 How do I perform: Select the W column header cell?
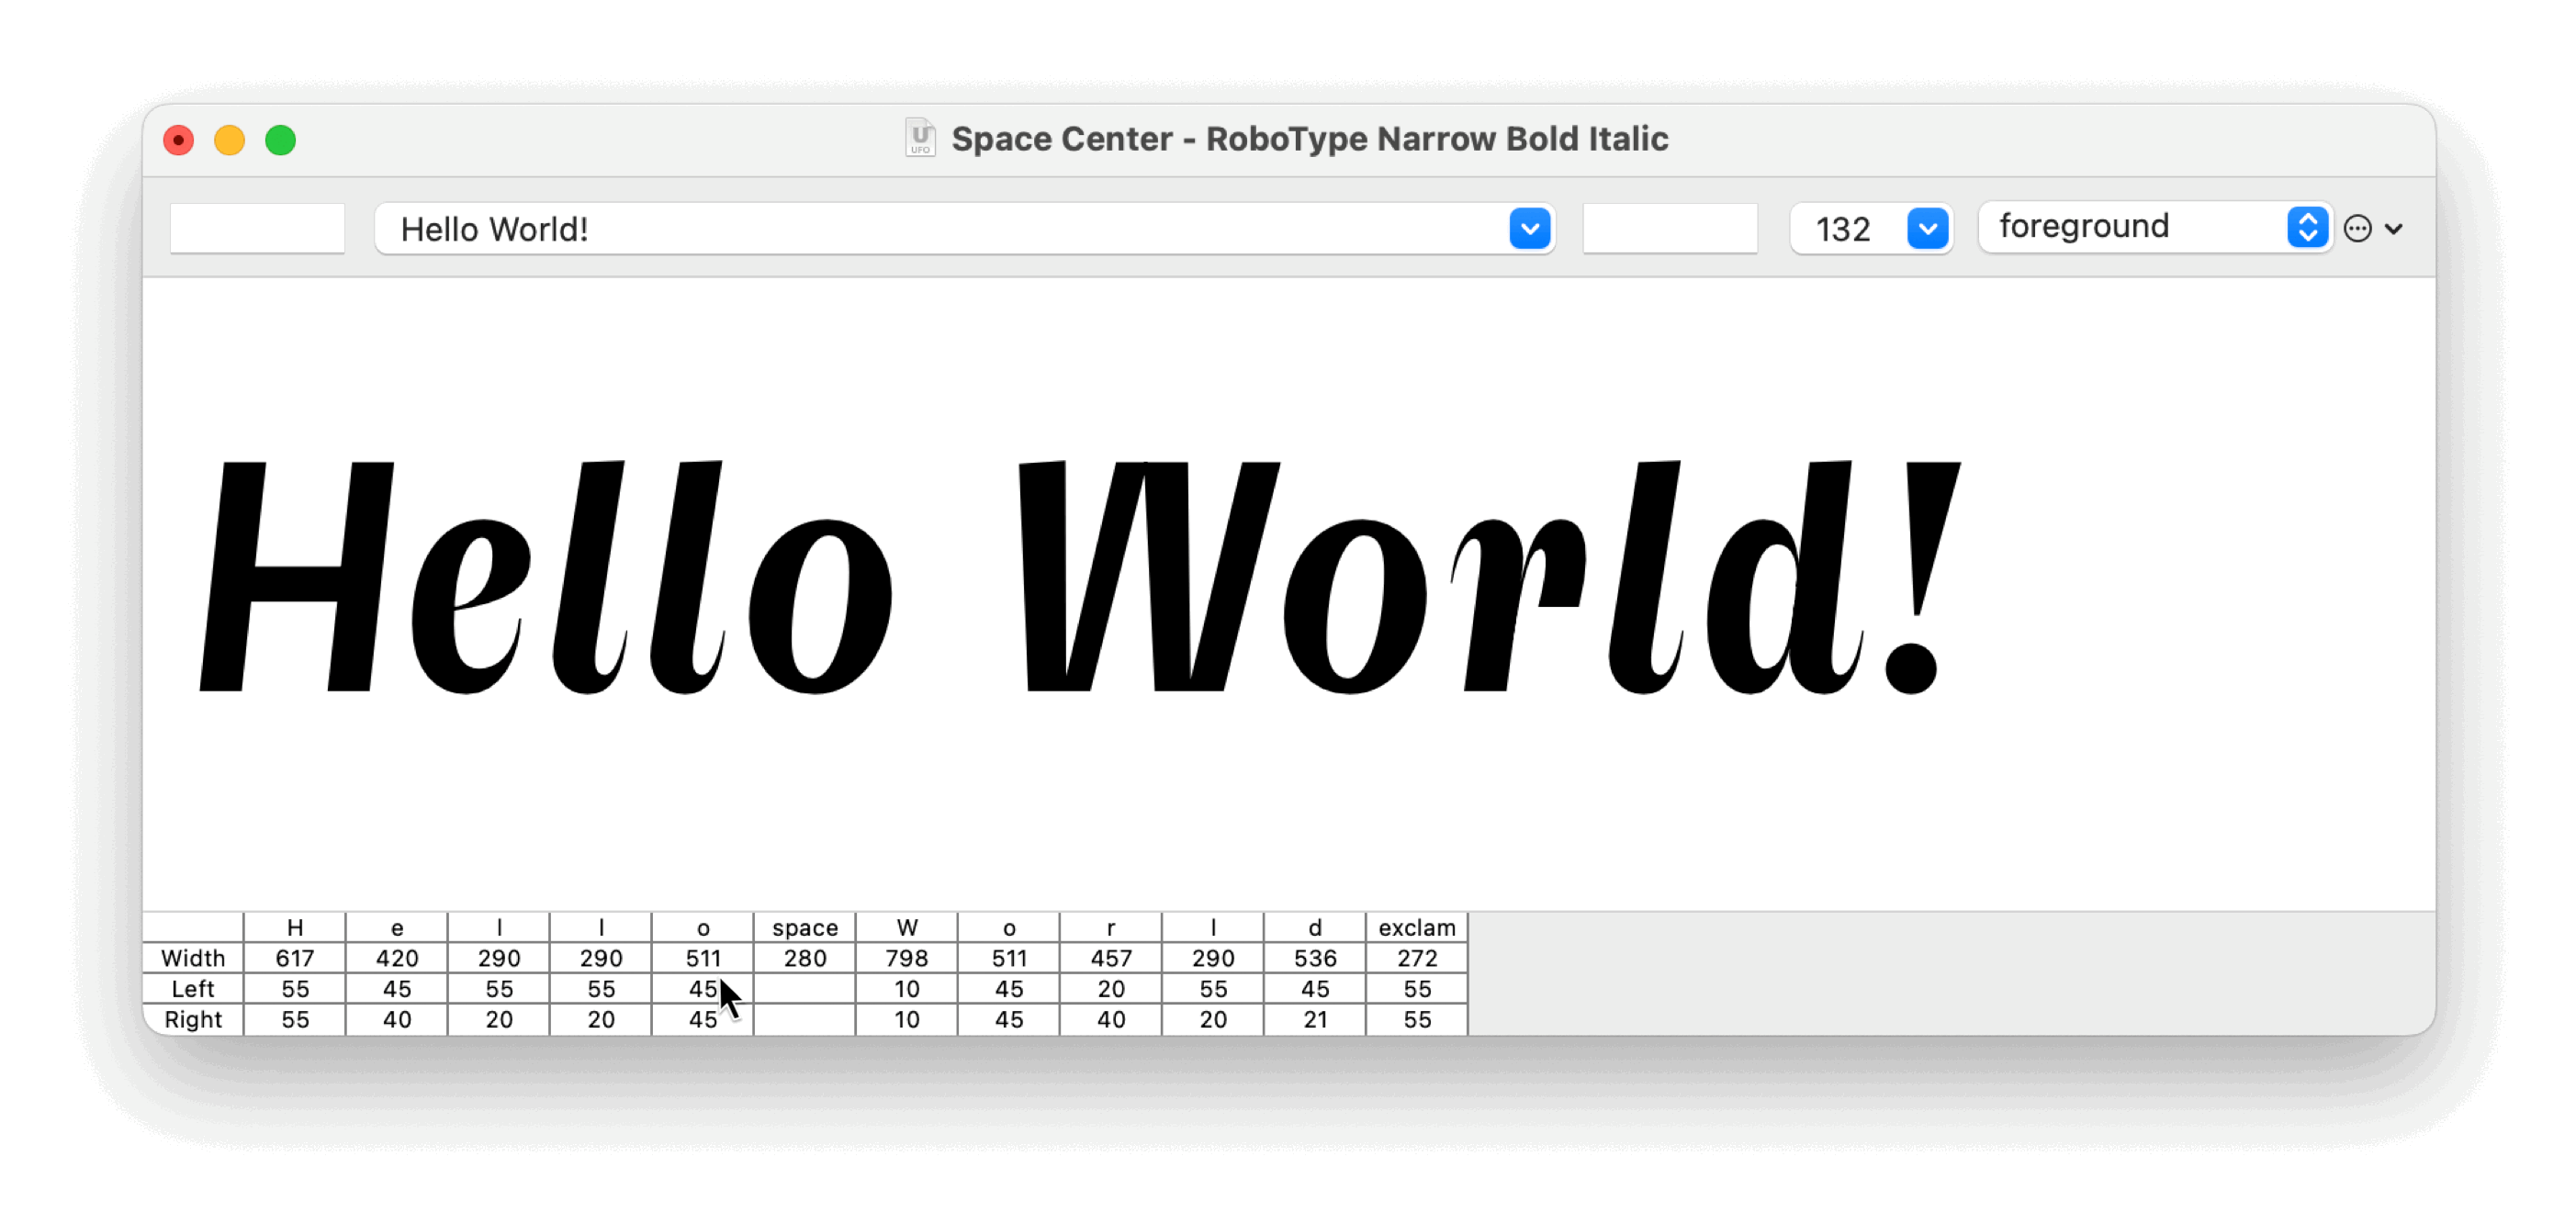point(907,927)
